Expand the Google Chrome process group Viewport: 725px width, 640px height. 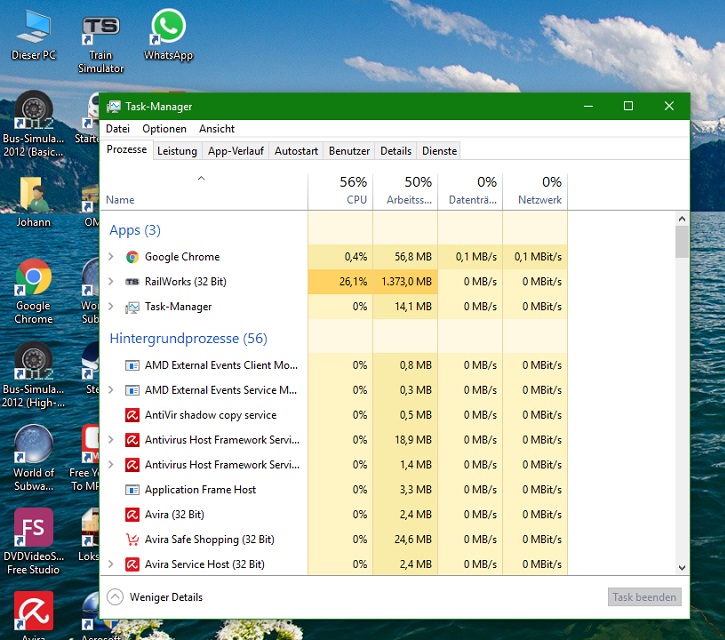[x=112, y=257]
